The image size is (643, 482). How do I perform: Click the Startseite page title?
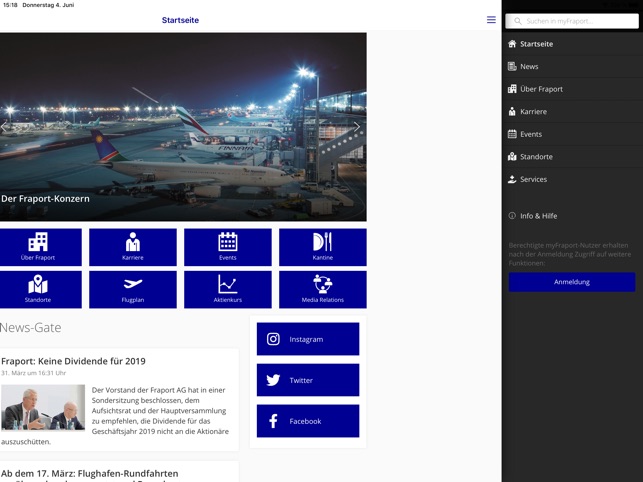pyautogui.click(x=180, y=20)
